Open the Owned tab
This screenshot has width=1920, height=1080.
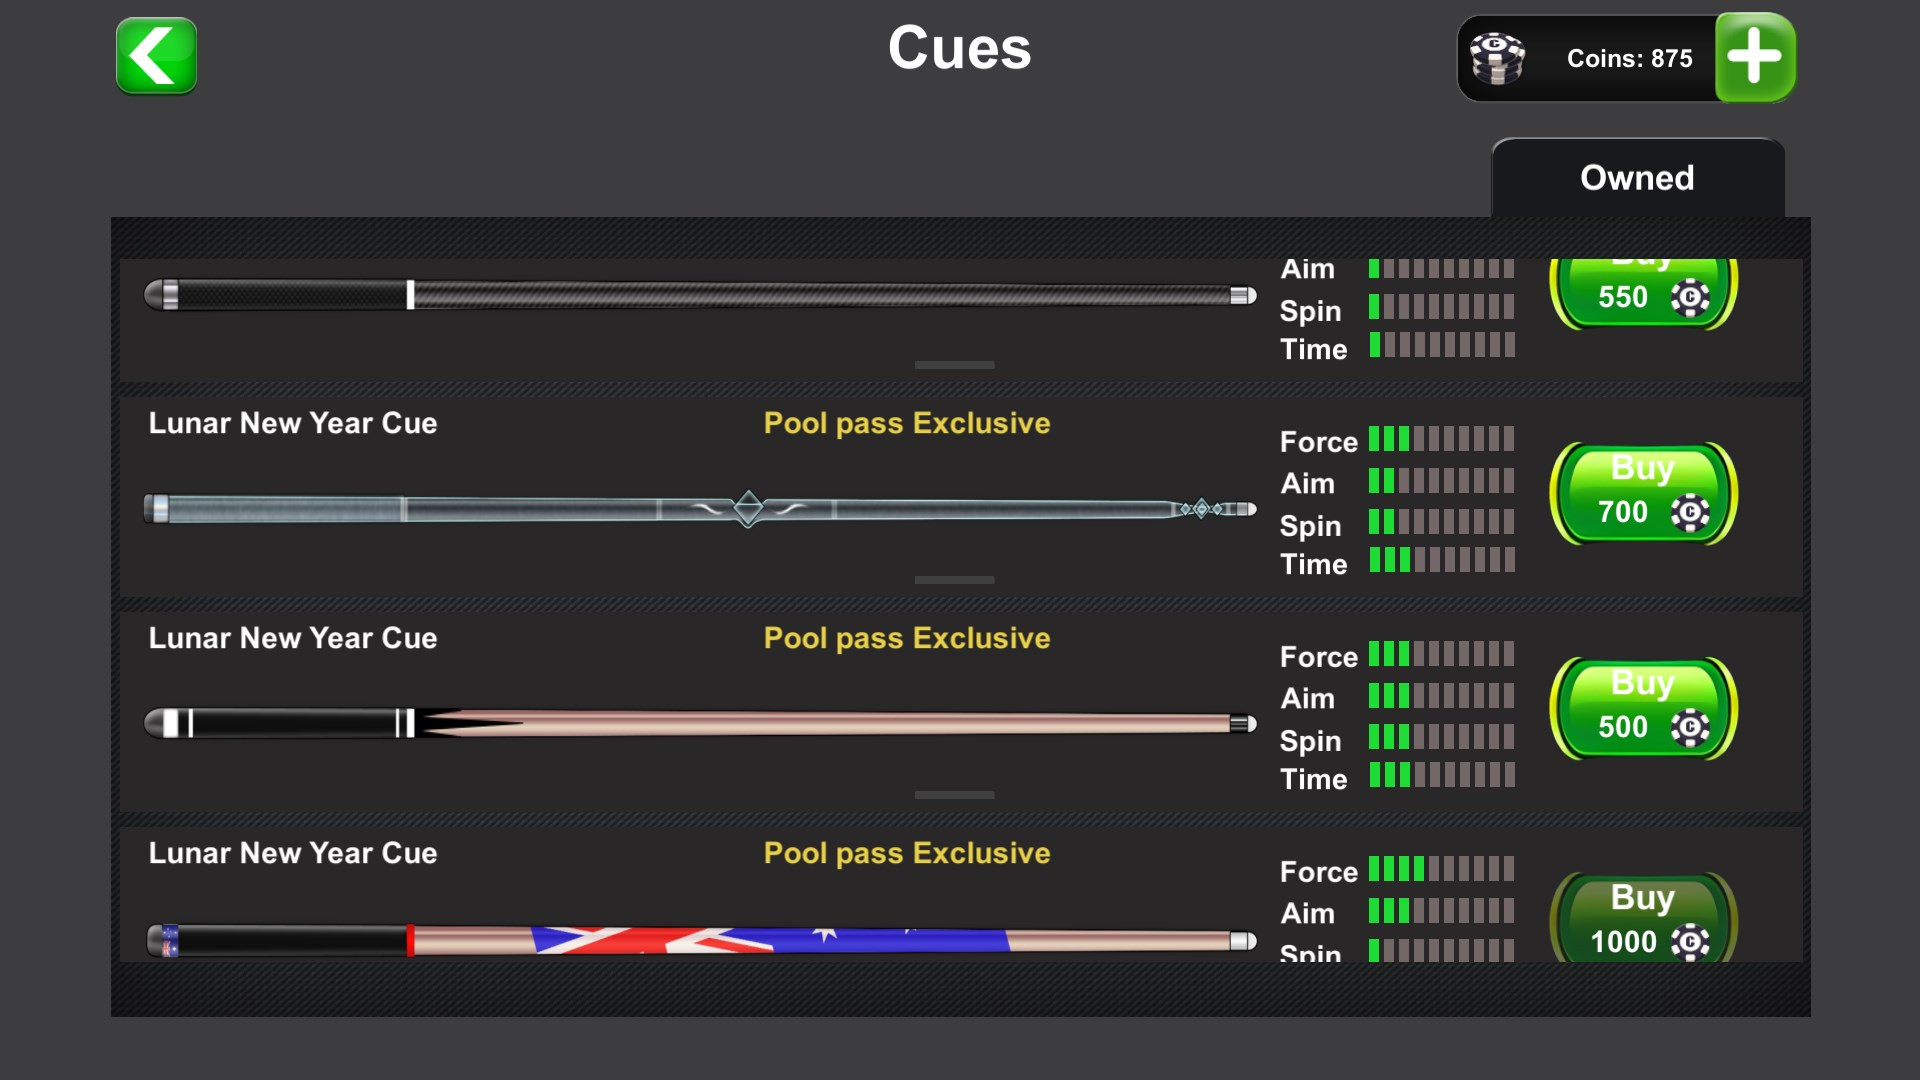1637,178
